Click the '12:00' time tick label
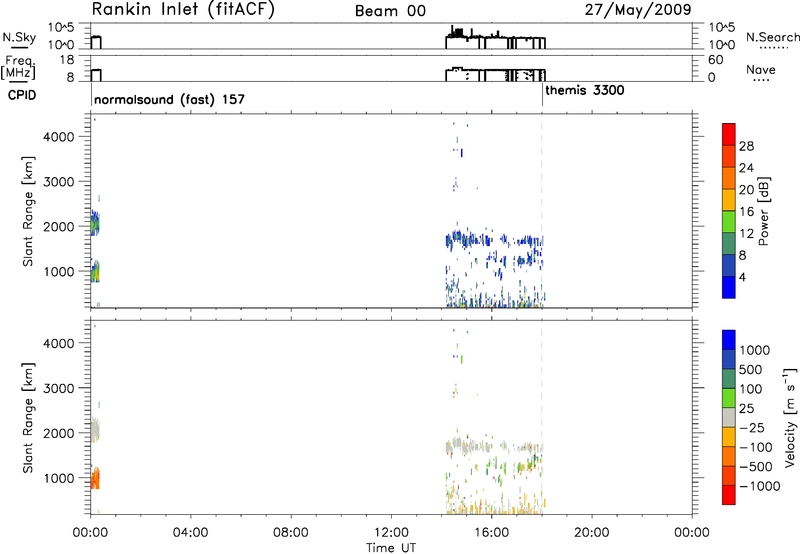The width and height of the screenshot is (800, 554). coord(391,533)
